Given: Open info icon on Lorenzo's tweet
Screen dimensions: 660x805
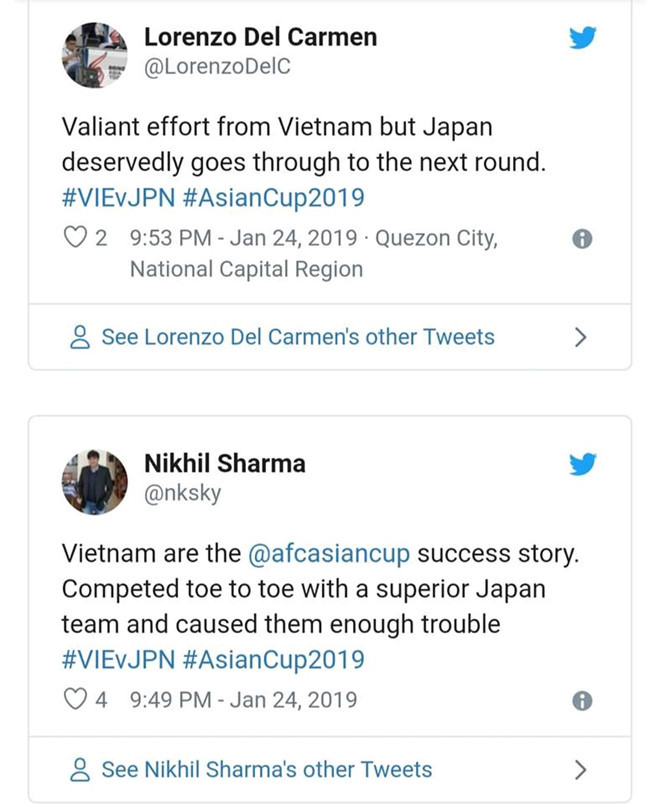Looking at the screenshot, I should pos(582,240).
